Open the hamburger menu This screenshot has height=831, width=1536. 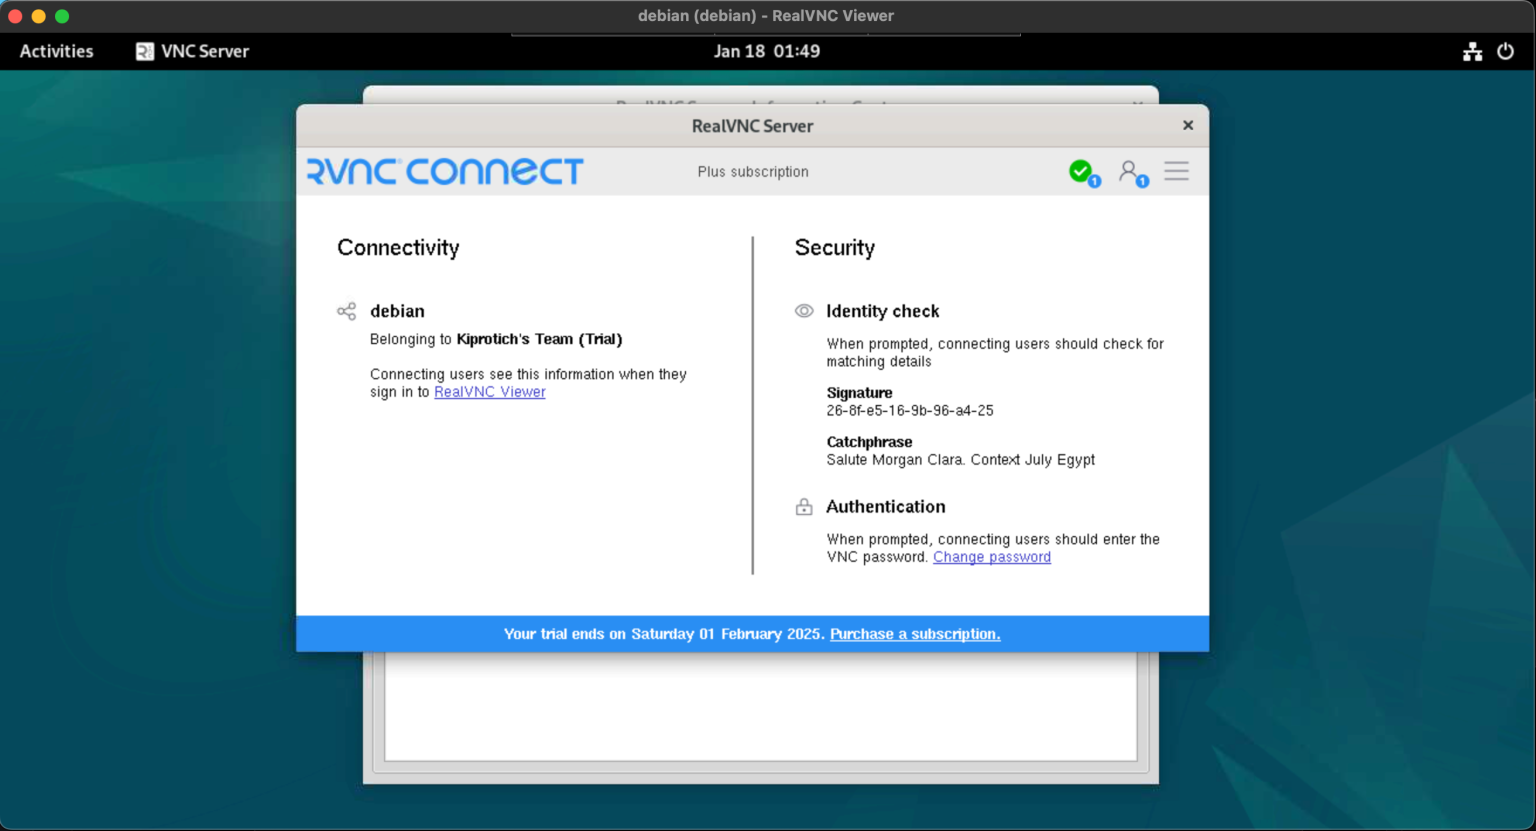tap(1176, 171)
